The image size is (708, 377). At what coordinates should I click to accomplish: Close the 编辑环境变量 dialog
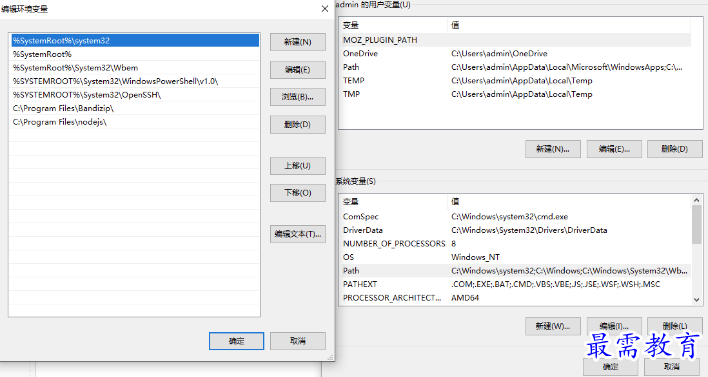click(325, 9)
